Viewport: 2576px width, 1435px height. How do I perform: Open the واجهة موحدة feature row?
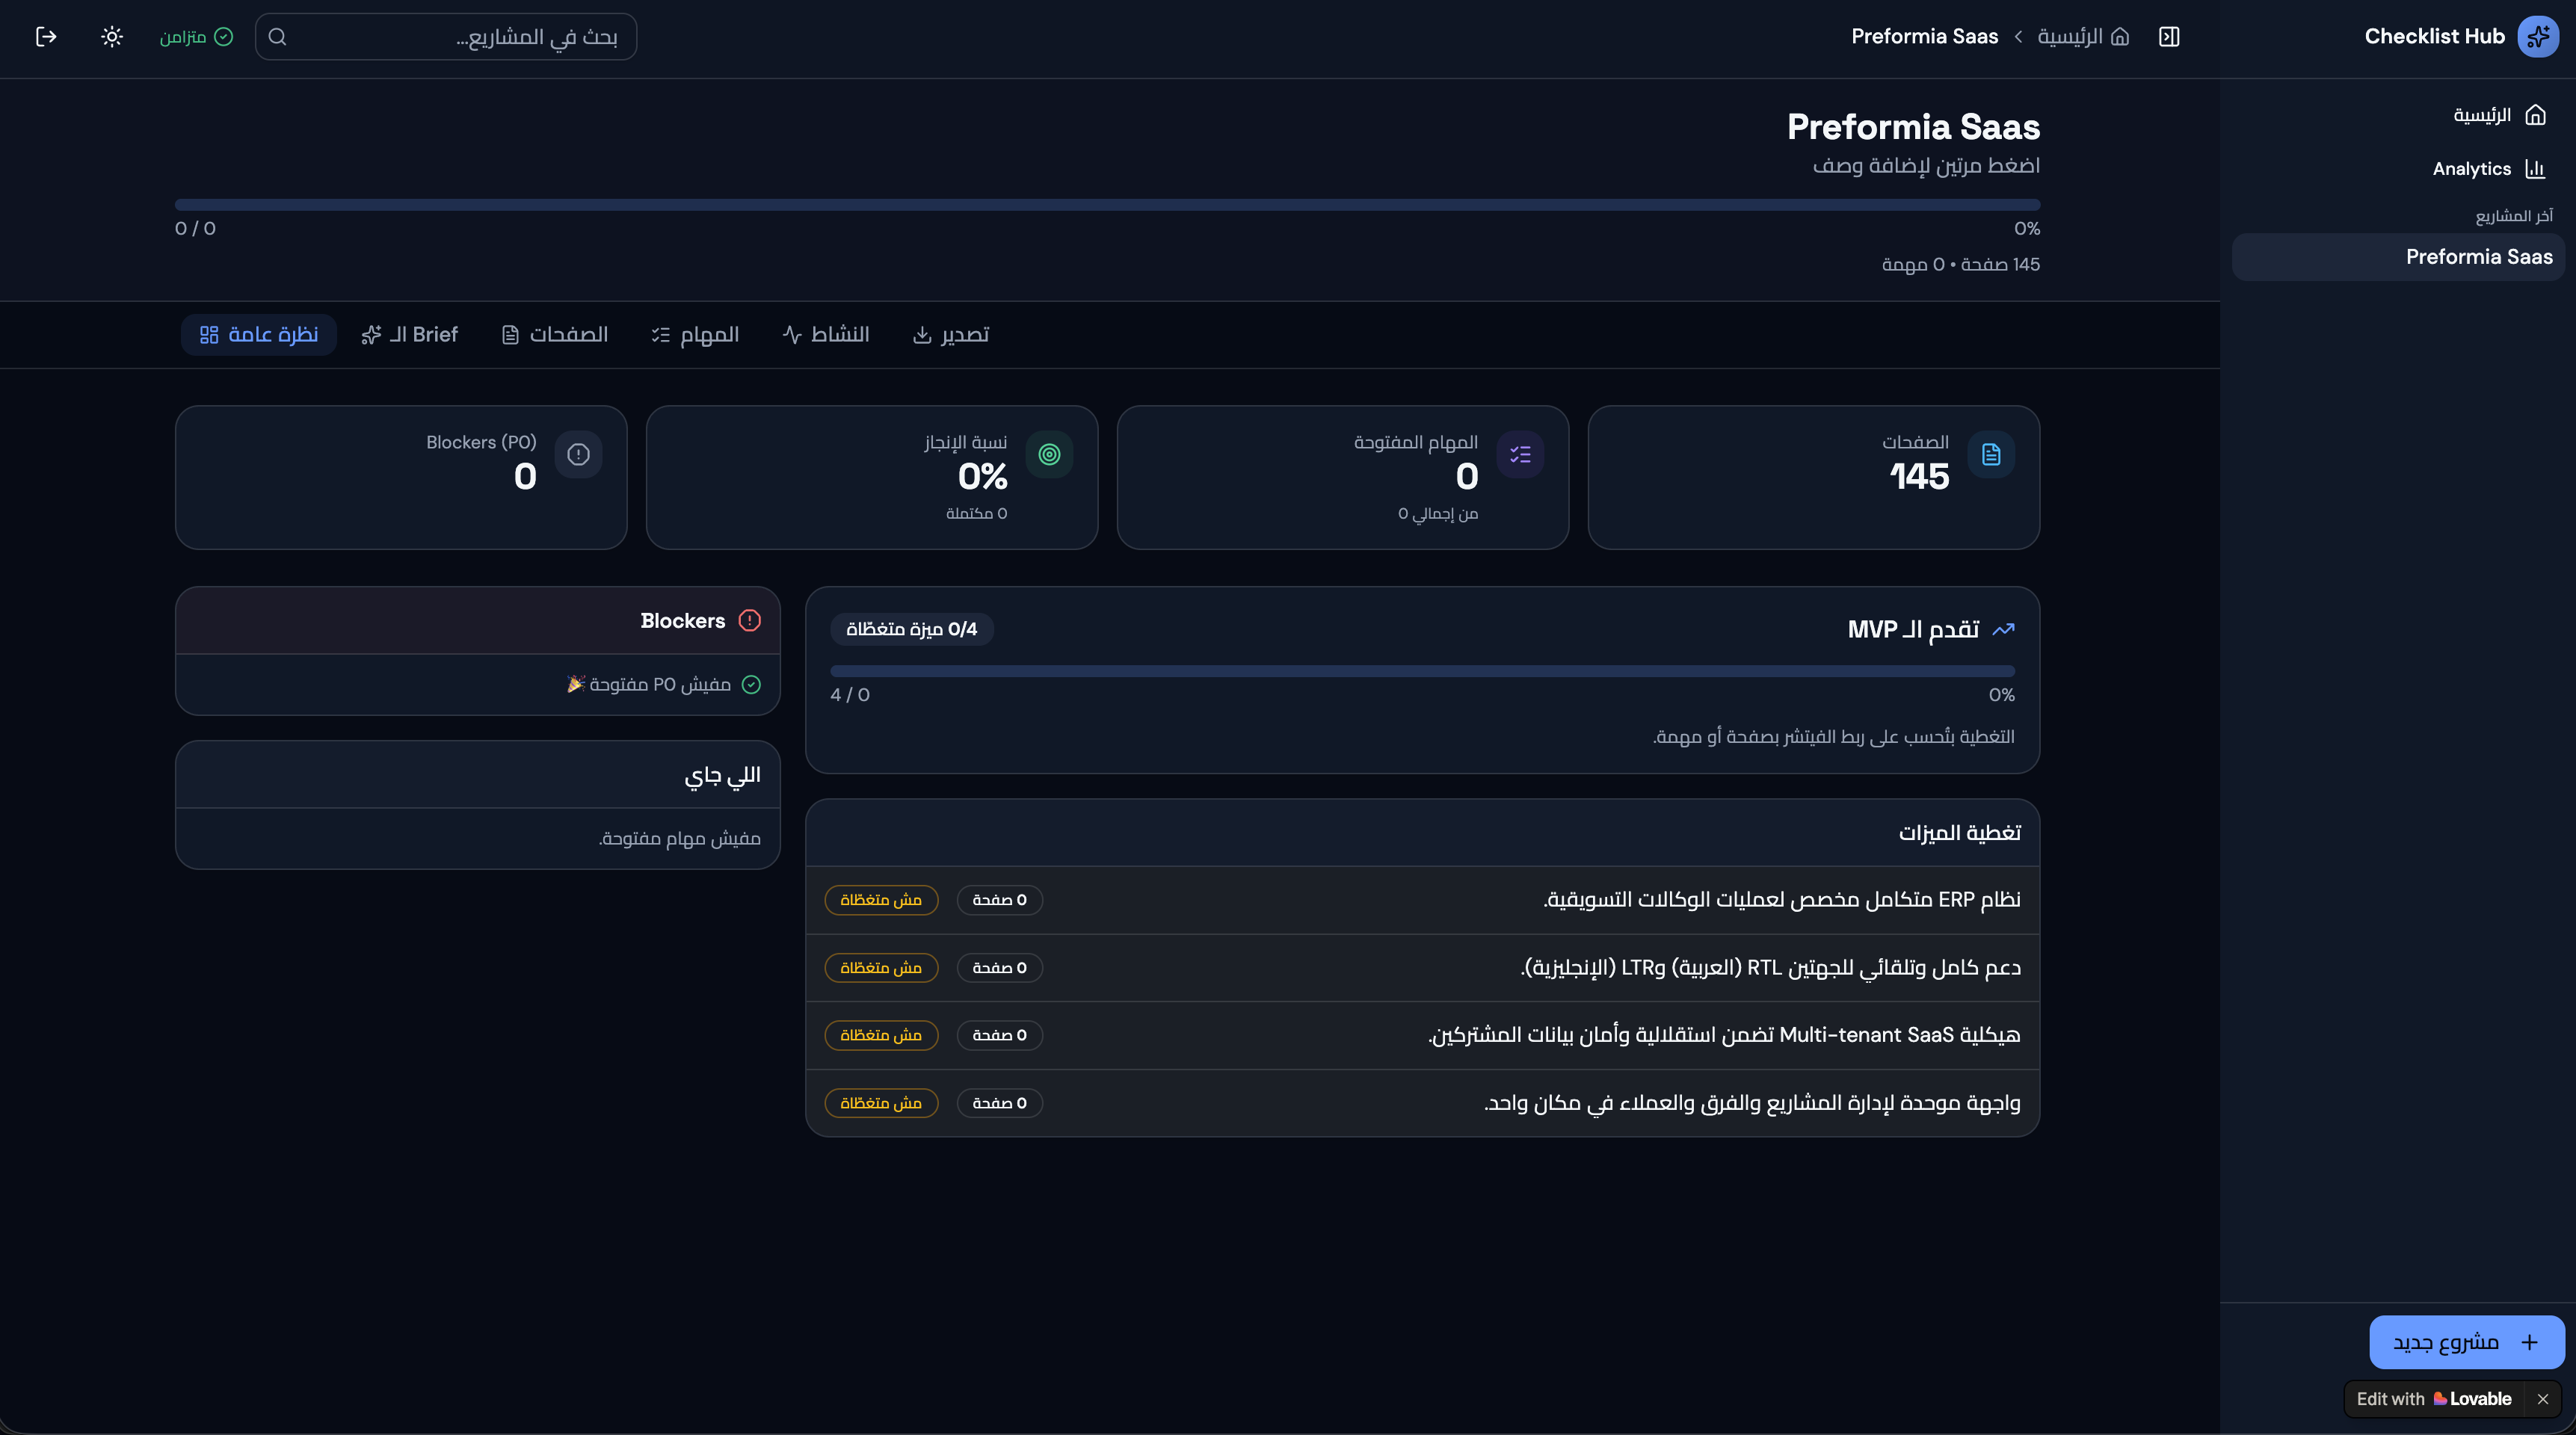1422,1103
